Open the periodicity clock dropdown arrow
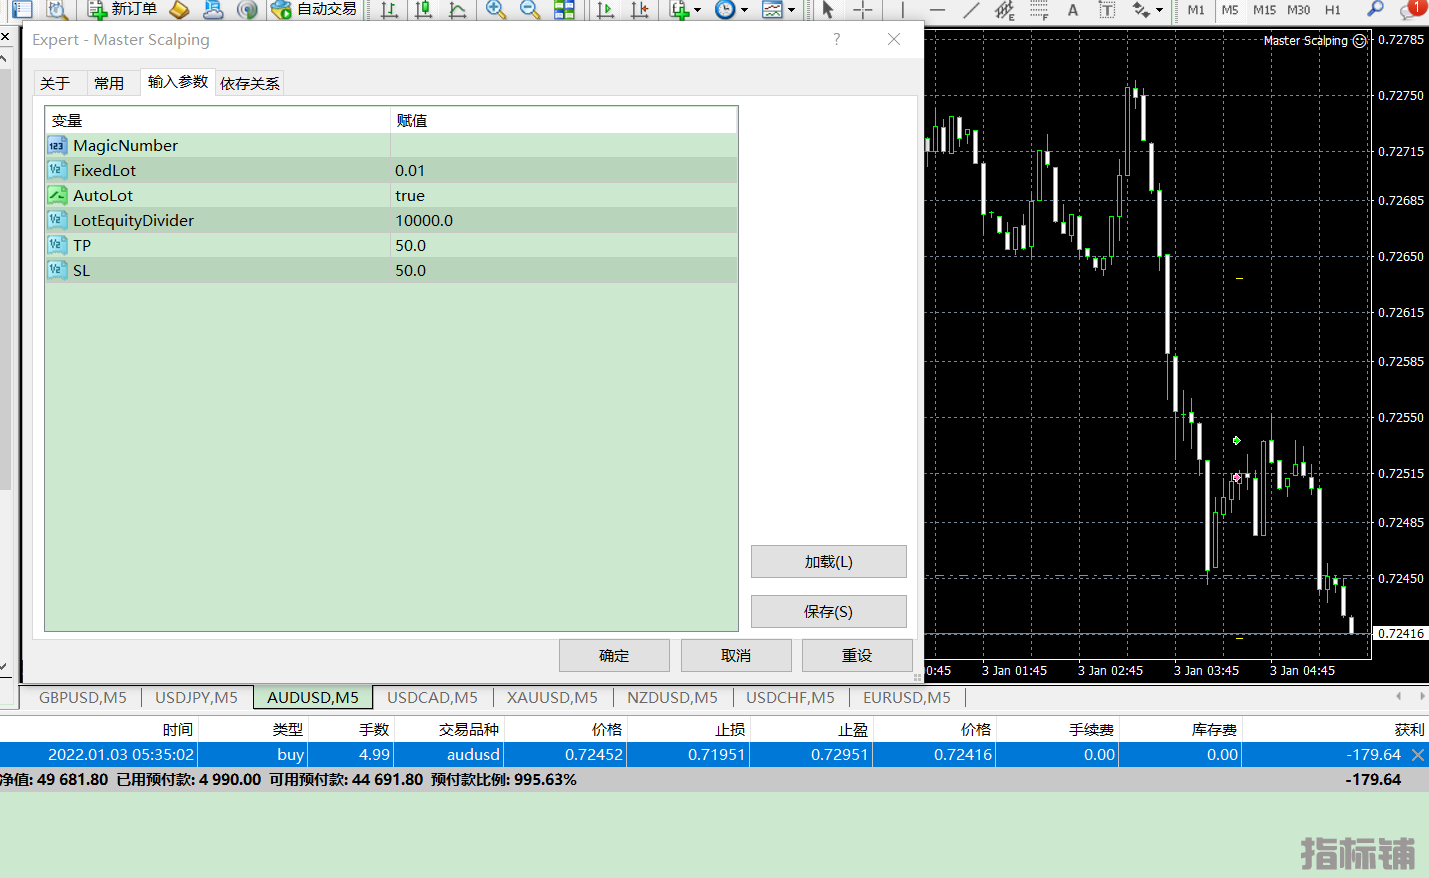Screen dimensions: 1429x878 [744, 10]
